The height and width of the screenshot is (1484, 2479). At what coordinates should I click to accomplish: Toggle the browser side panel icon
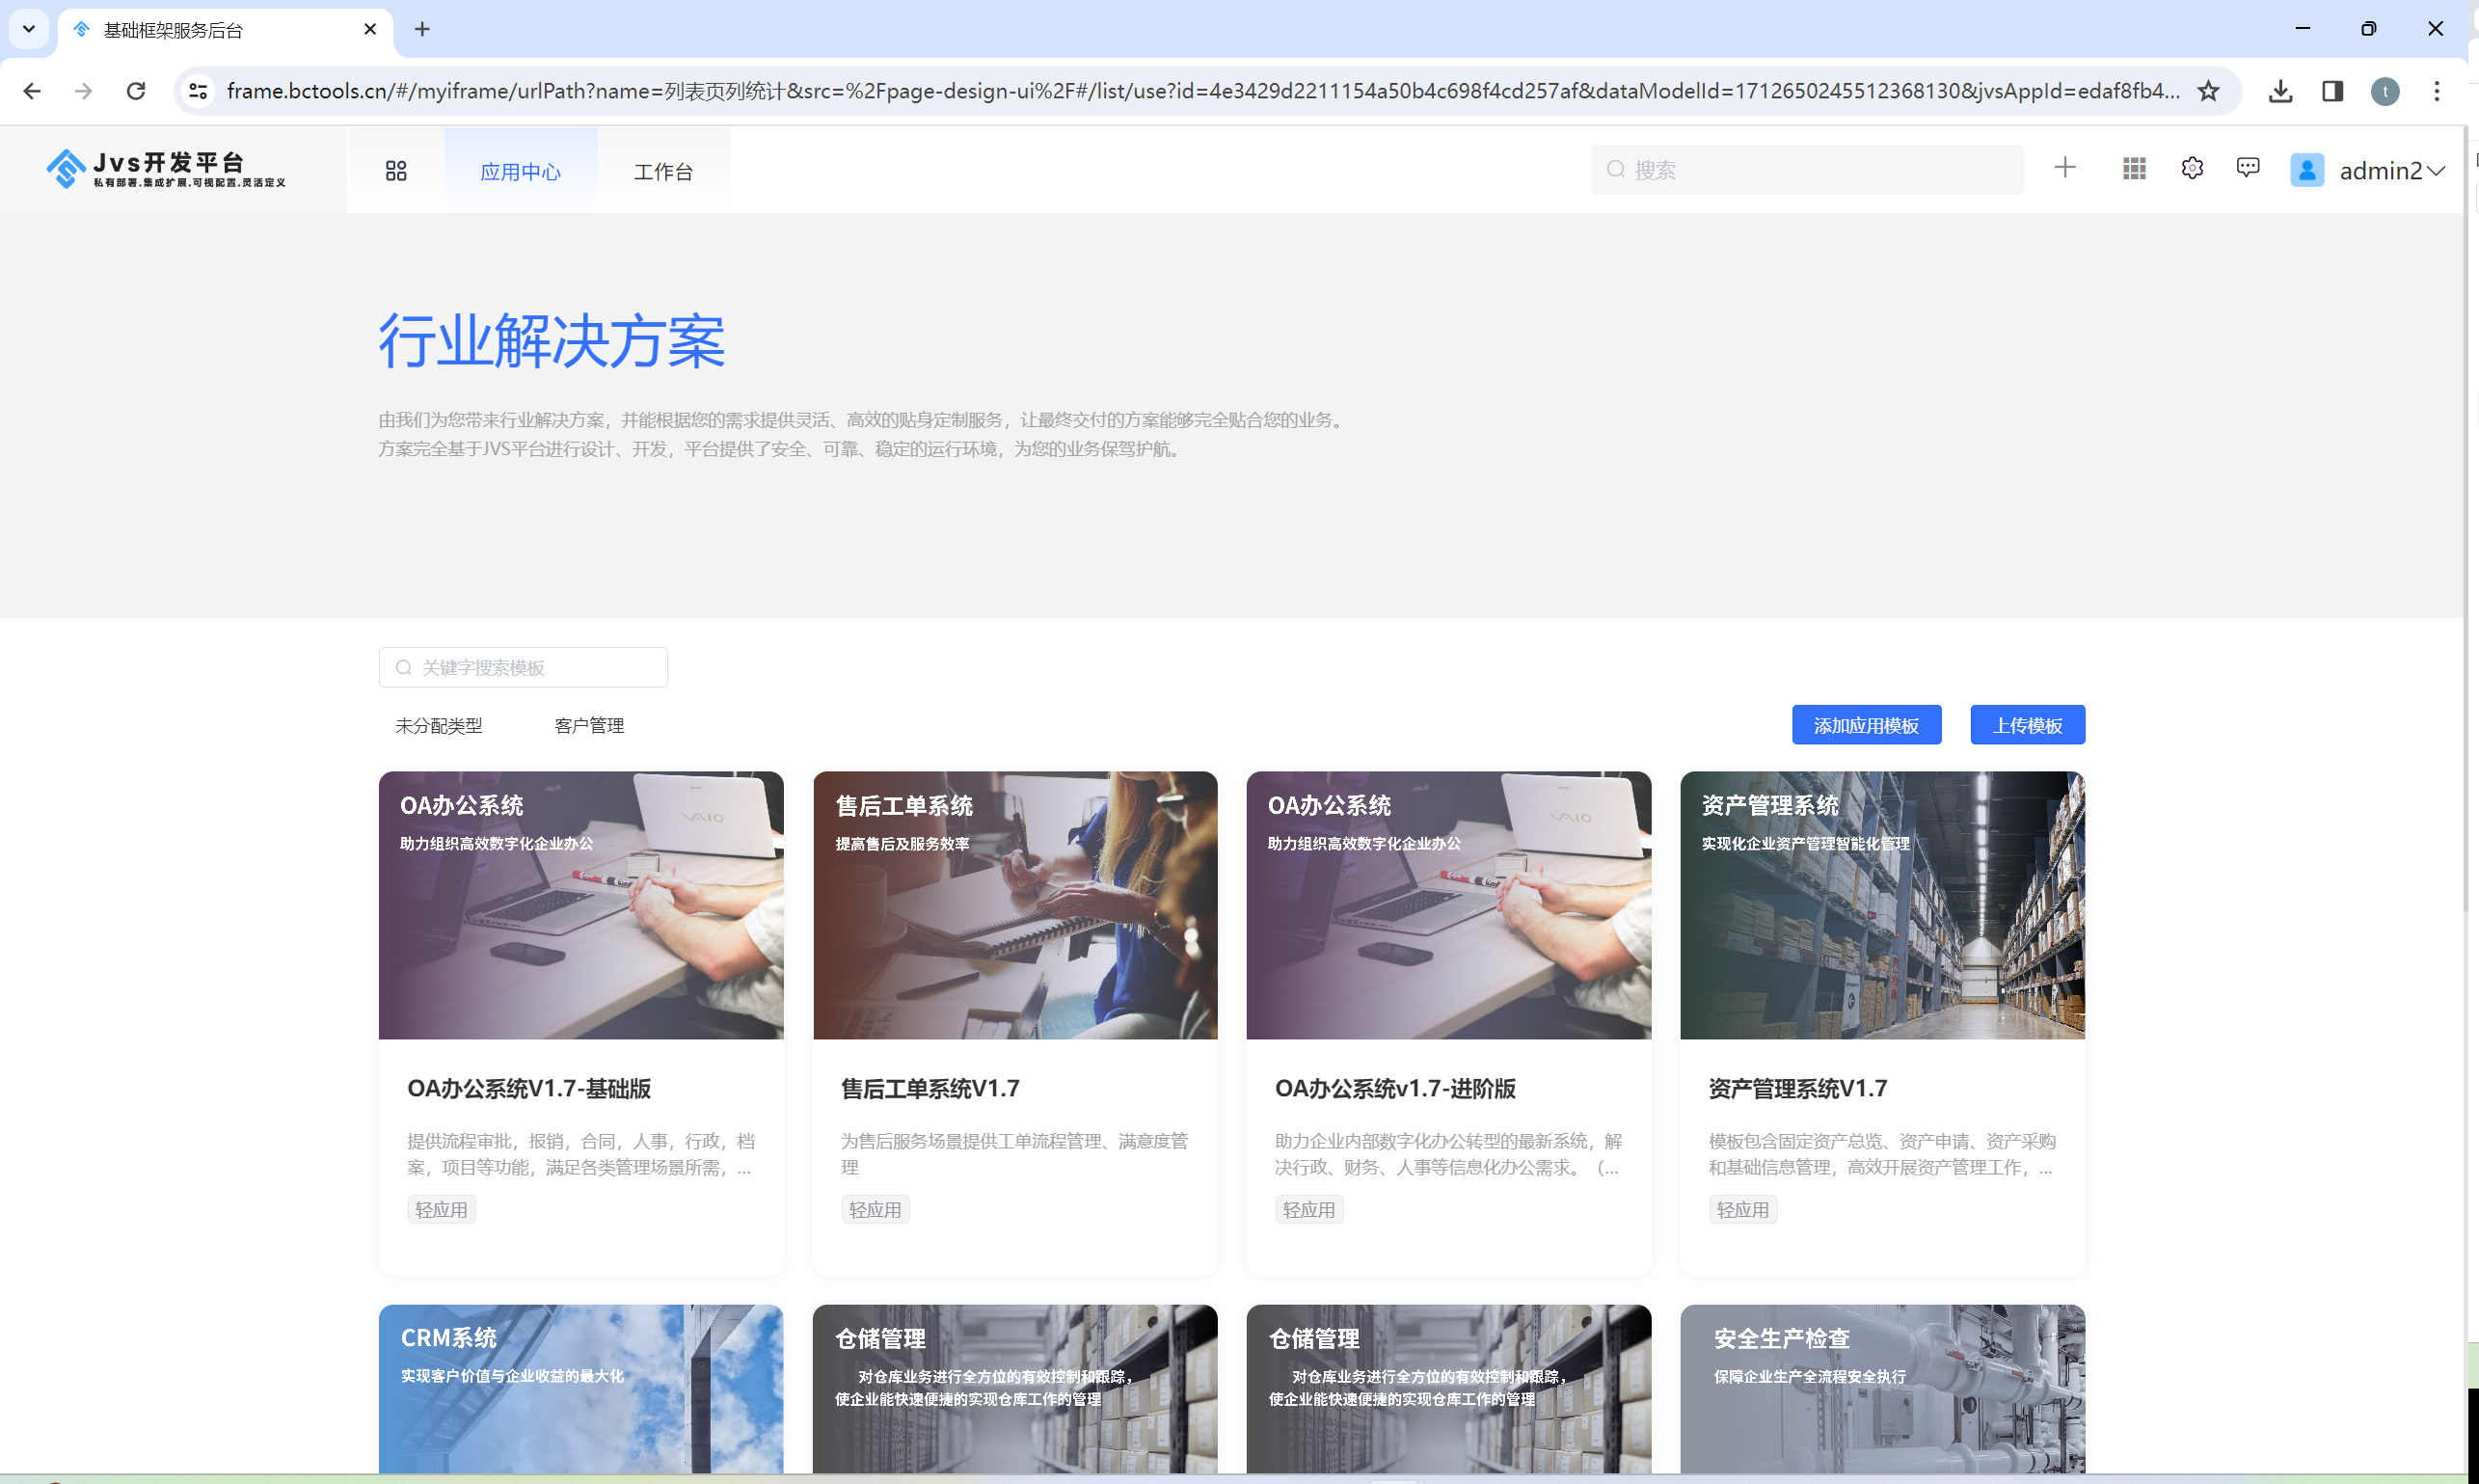point(2332,91)
